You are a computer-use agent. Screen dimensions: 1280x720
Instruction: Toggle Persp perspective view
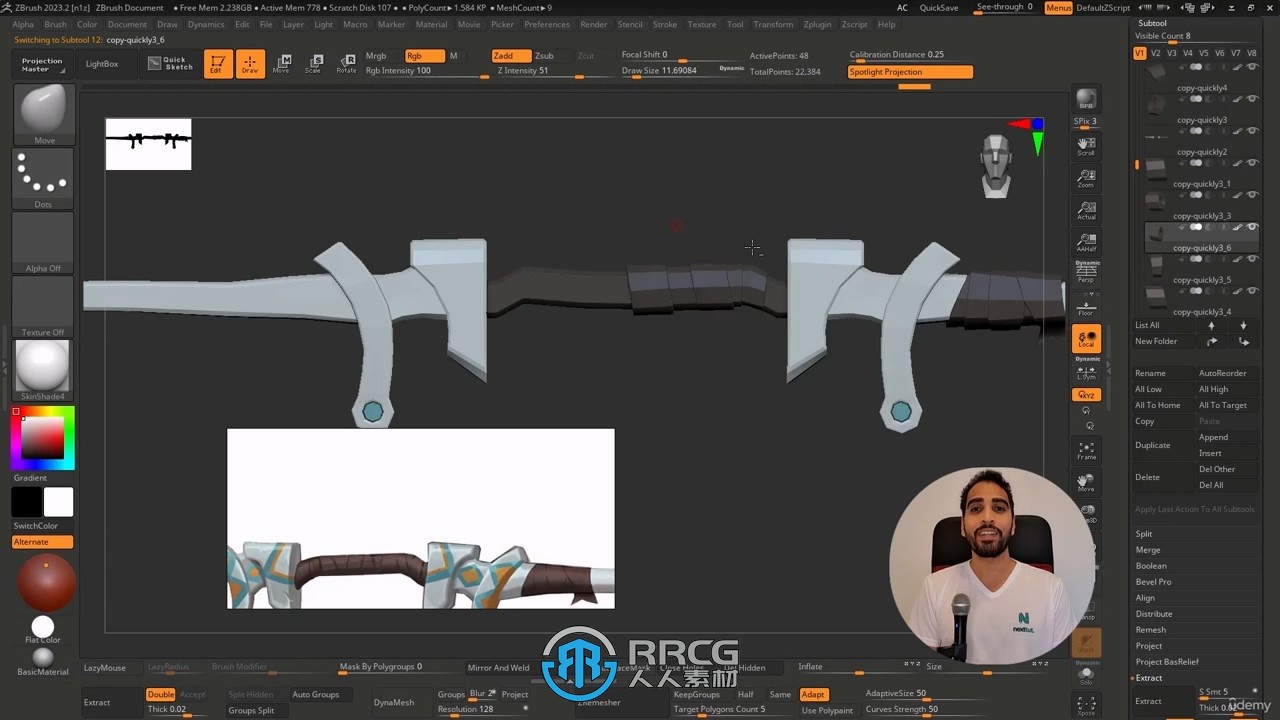(x=1087, y=272)
